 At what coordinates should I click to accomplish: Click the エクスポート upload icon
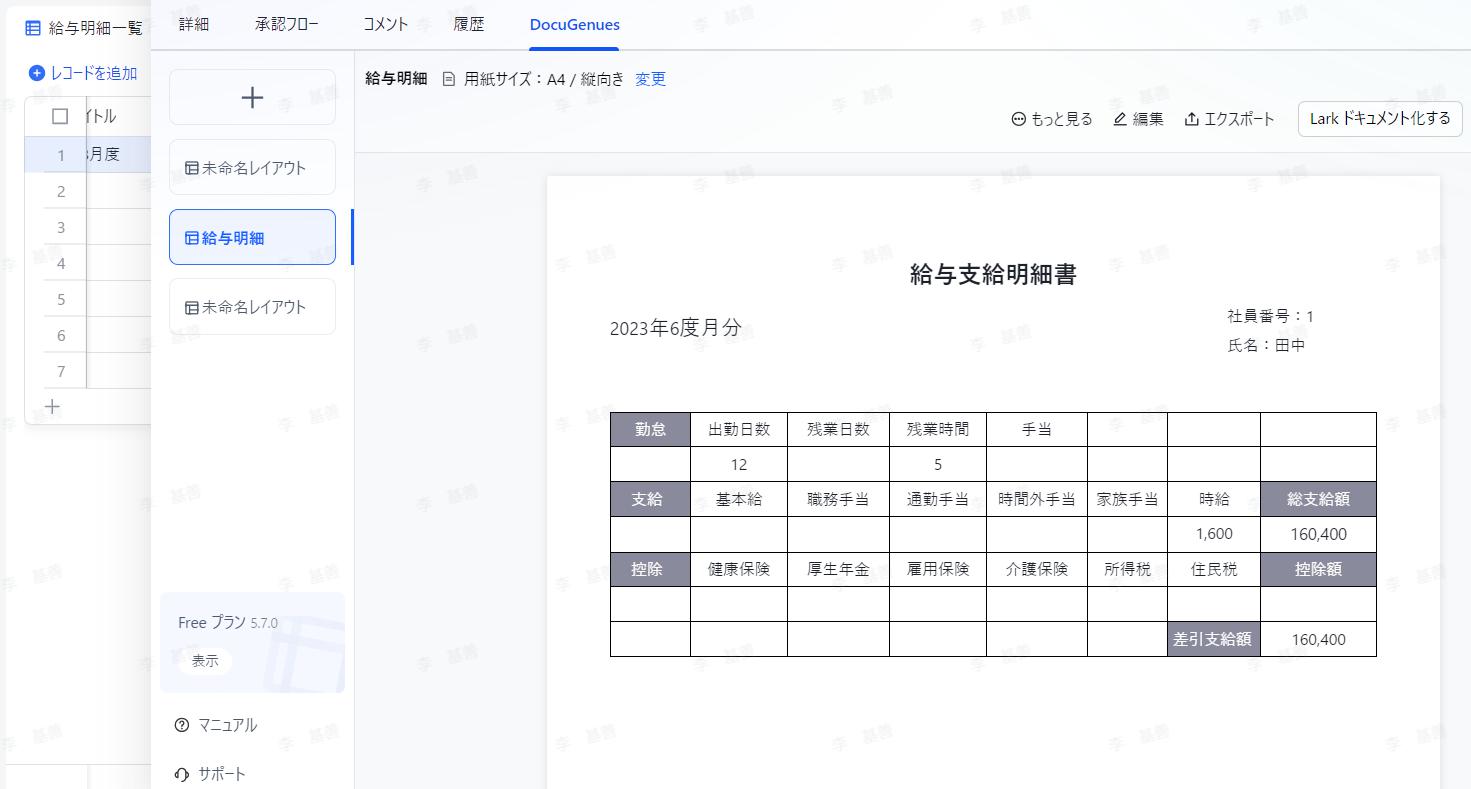tap(1192, 119)
